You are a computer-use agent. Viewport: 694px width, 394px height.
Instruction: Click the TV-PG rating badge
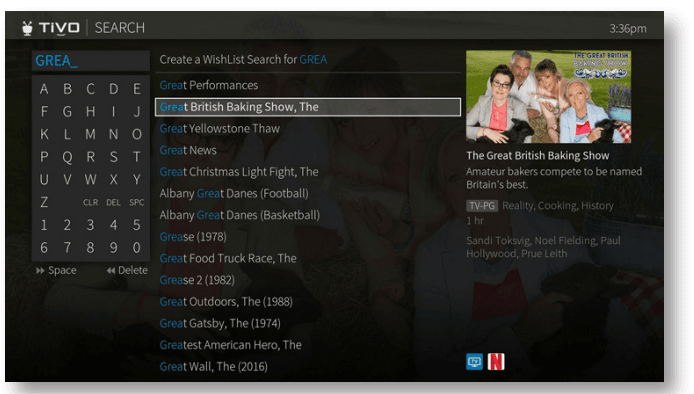tap(482, 206)
